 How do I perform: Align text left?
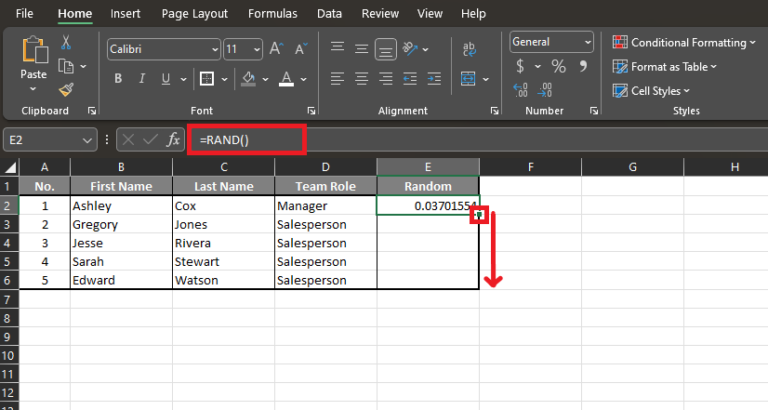point(337,78)
